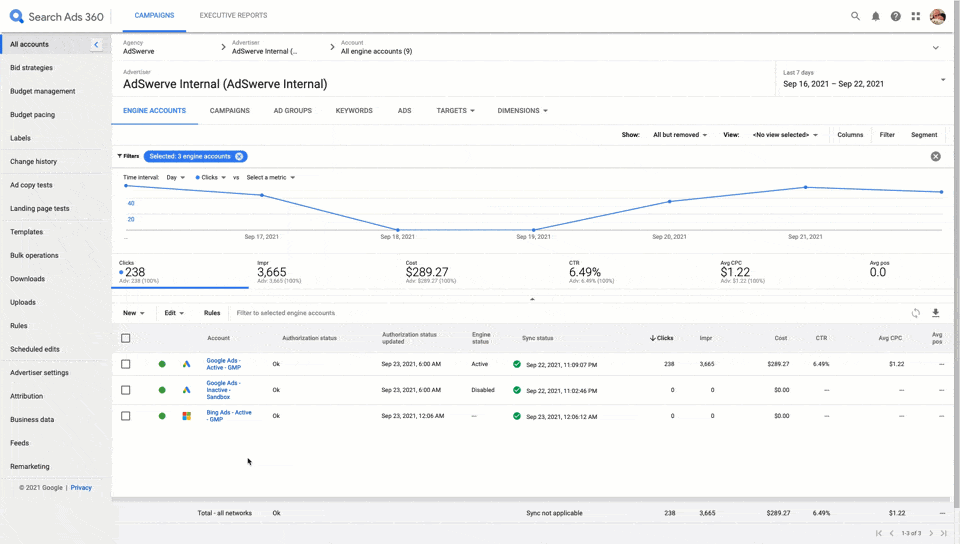
Task: Change the Time interval Day dropdown
Action: (176, 177)
